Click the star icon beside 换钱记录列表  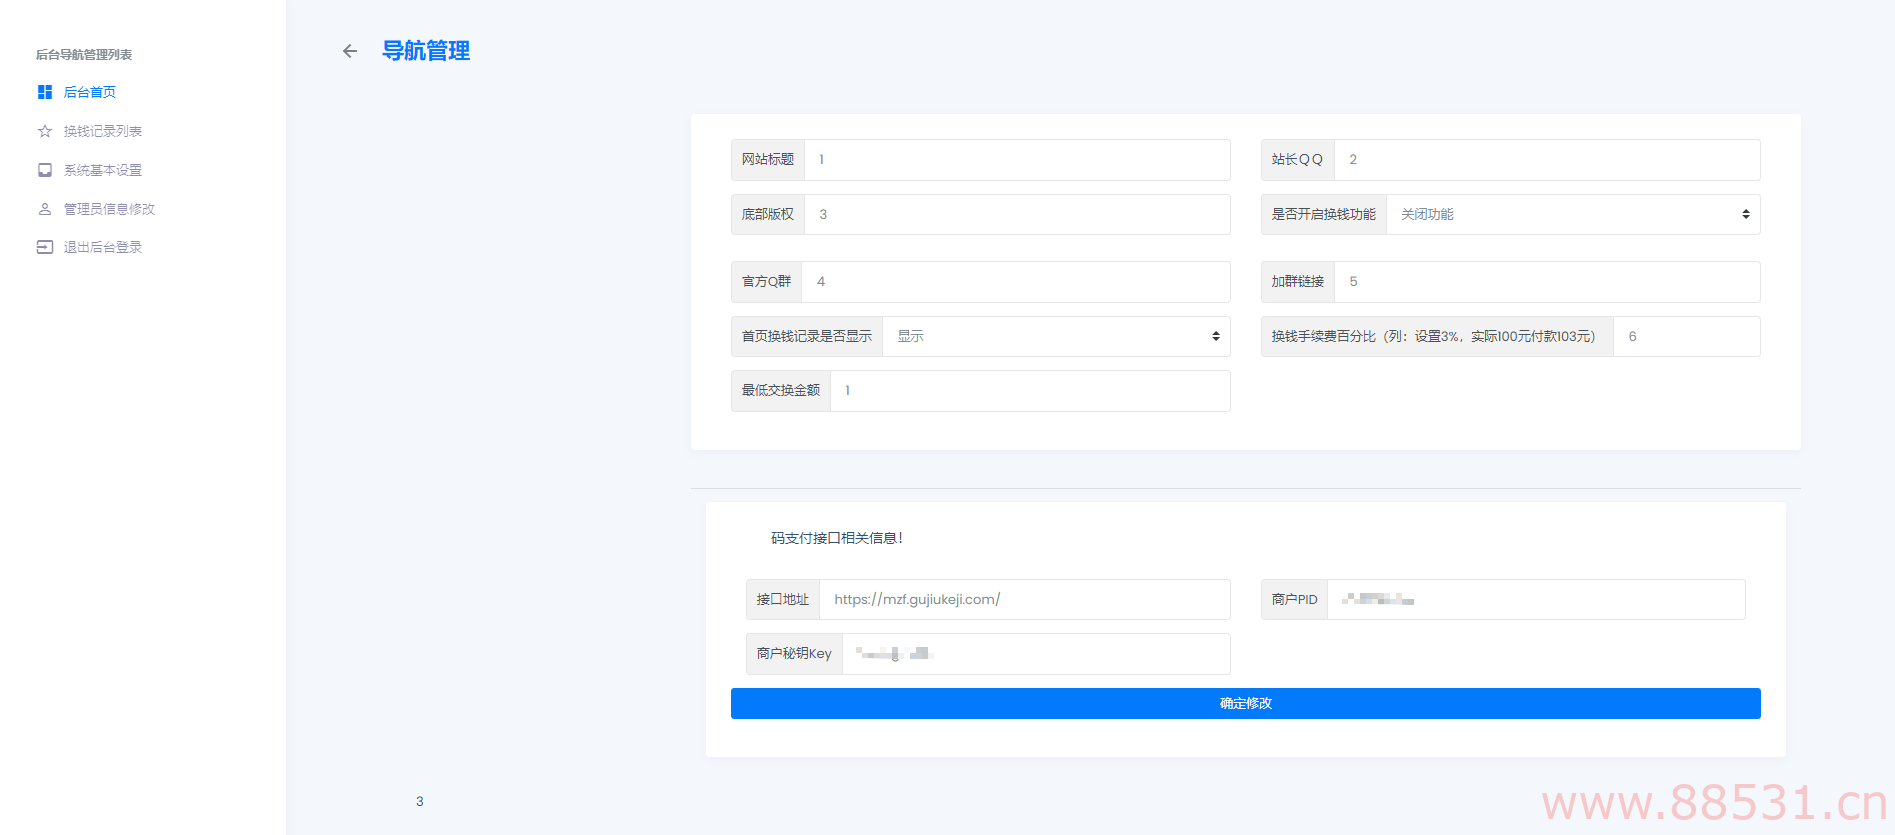[x=45, y=131]
